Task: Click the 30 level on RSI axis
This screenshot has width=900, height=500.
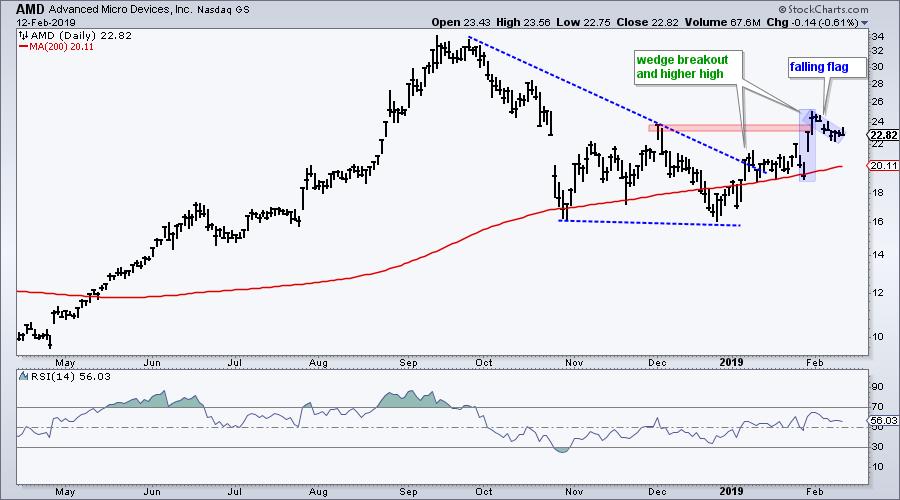Action: [878, 447]
